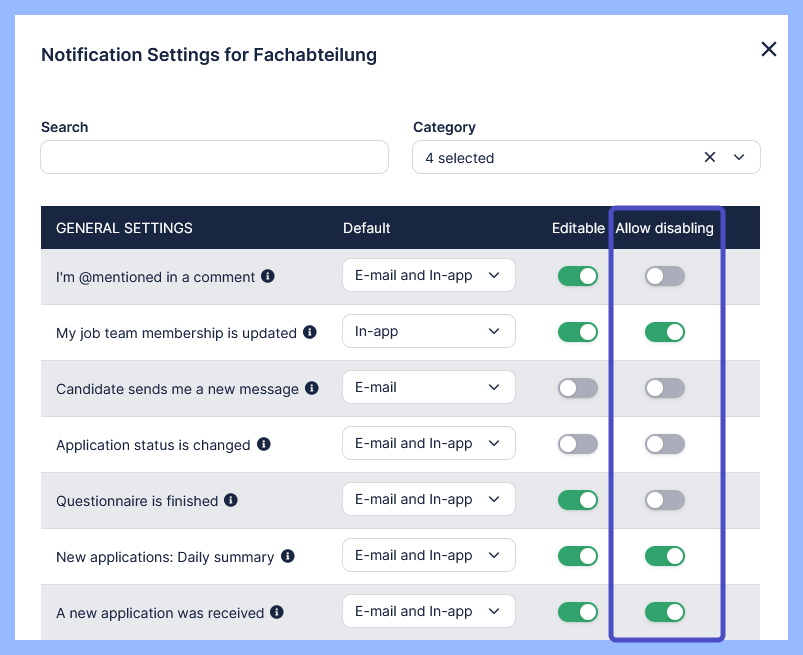The width and height of the screenshot is (803, 655).
Task: Close the Notification Settings dialog
Action: pyautogui.click(x=768, y=49)
